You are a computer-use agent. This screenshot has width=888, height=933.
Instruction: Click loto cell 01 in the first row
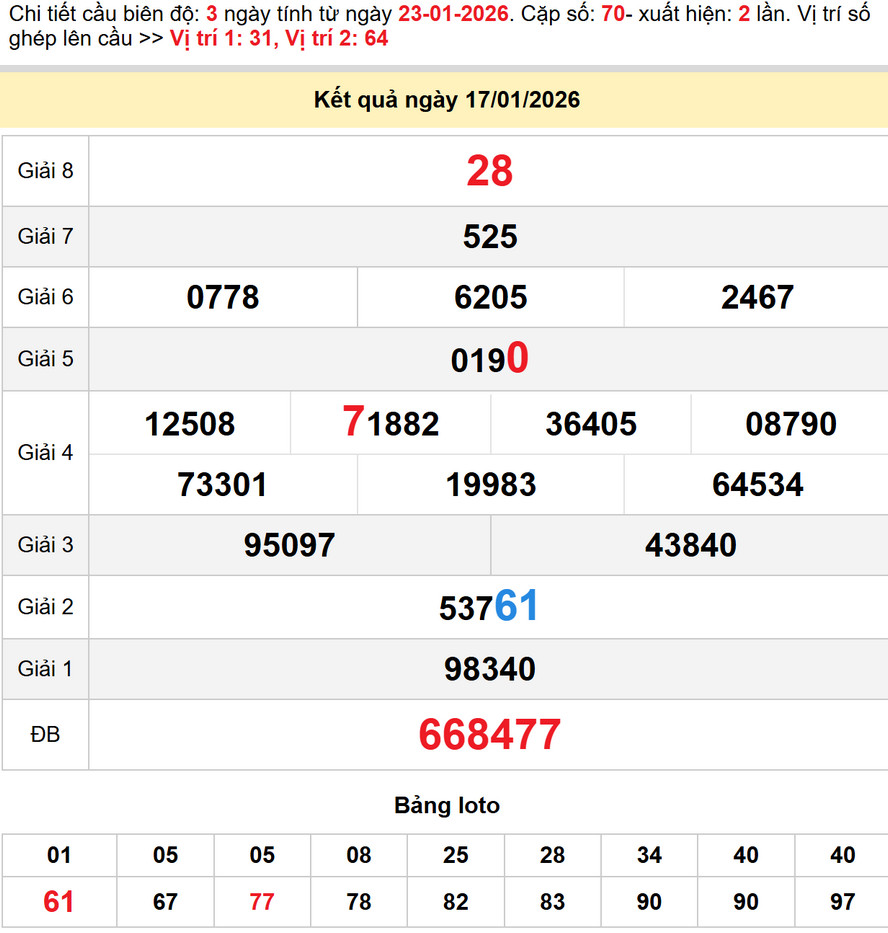(x=58, y=856)
